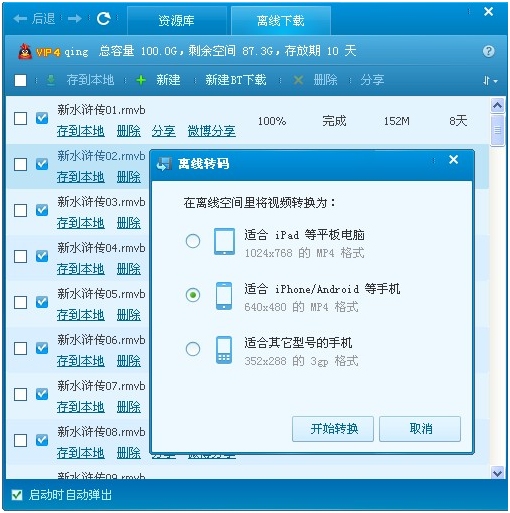The width and height of the screenshot is (510, 513).
Task: Click the iPad tablet icon
Action: pyautogui.click(x=224, y=241)
